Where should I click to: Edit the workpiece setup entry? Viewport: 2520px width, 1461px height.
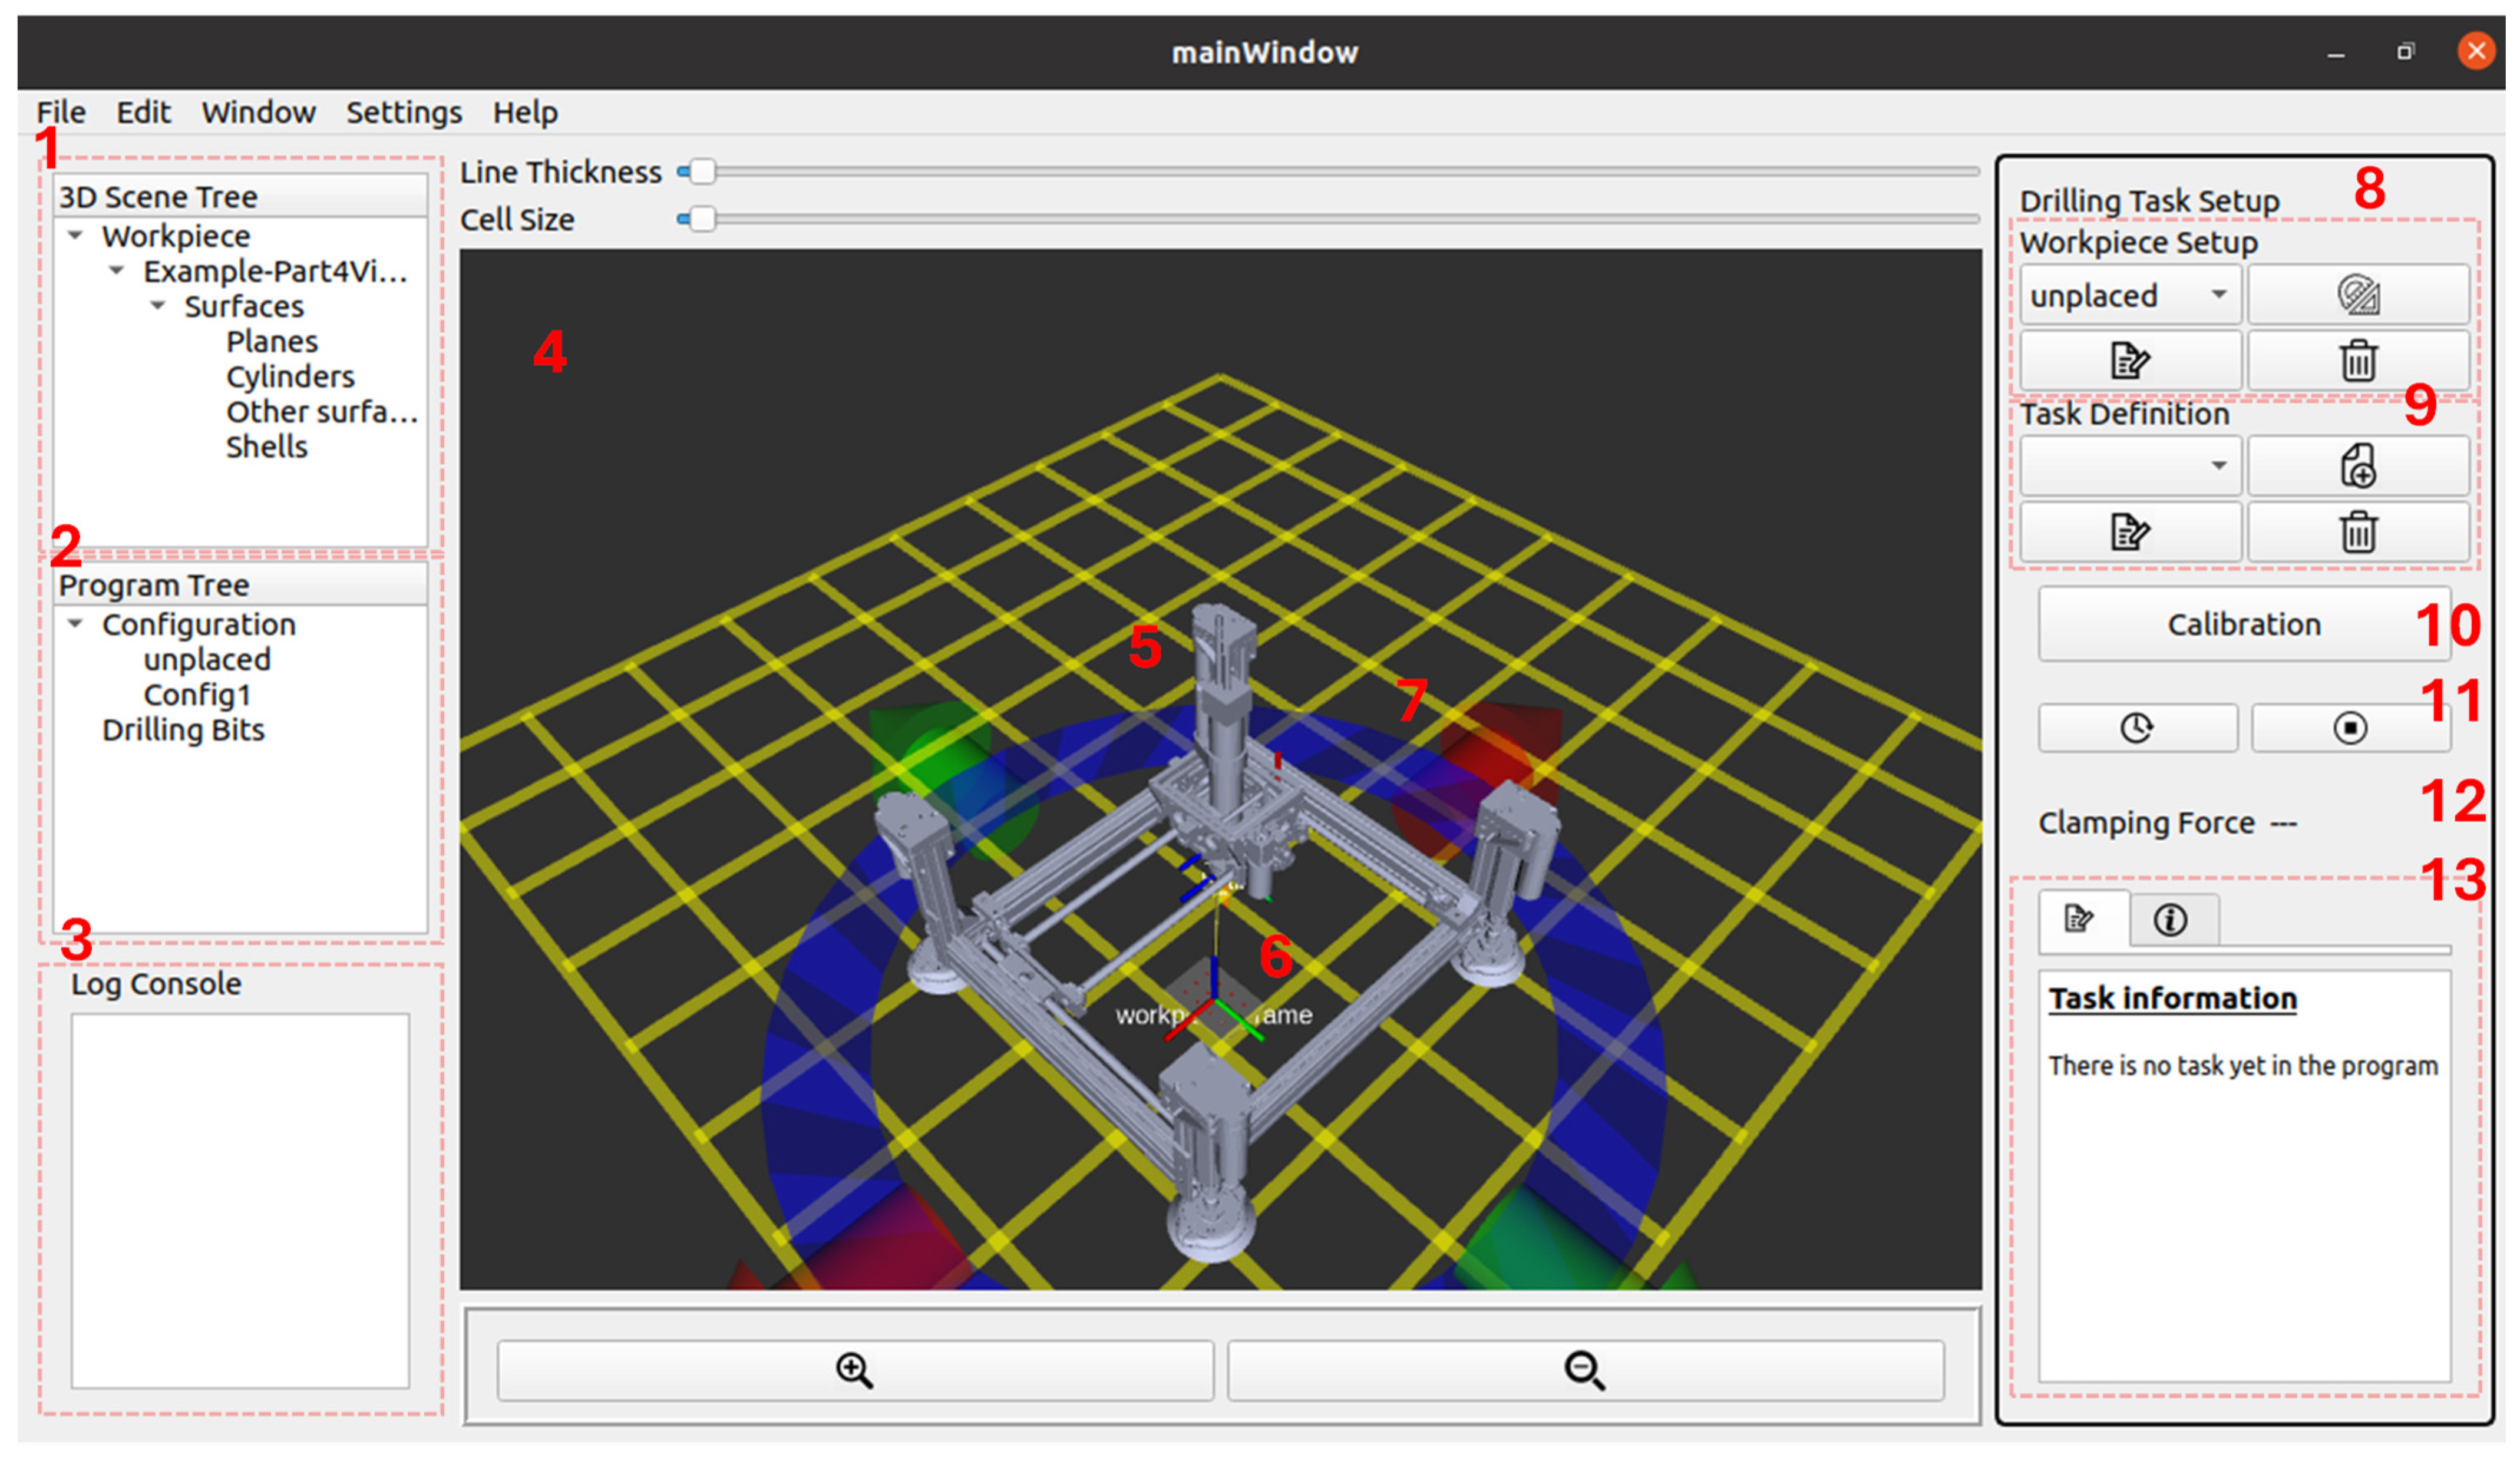pyautogui.click(x=2129, y=360)
